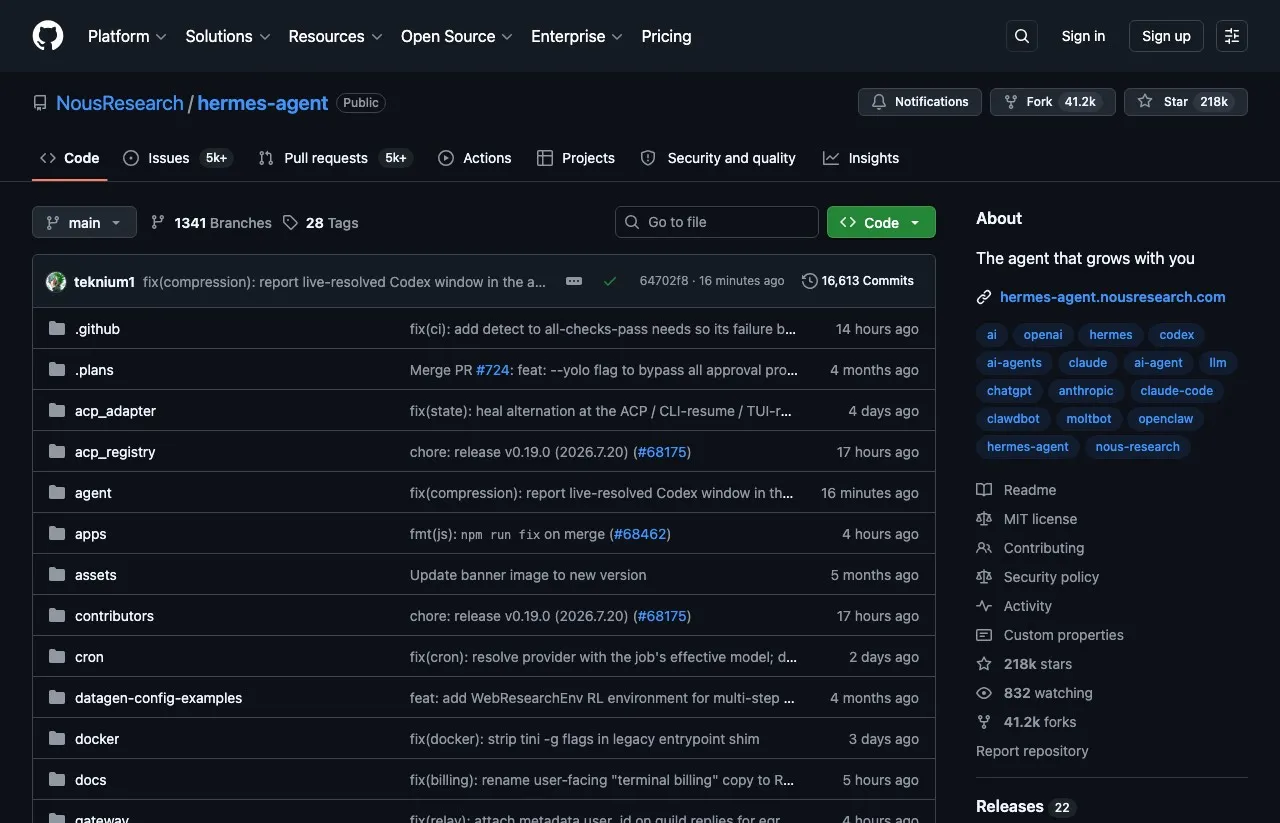This screenshot has width=1280, height=823.
Task: Open the Releases 22 heading link
Action: [1025, 806]
